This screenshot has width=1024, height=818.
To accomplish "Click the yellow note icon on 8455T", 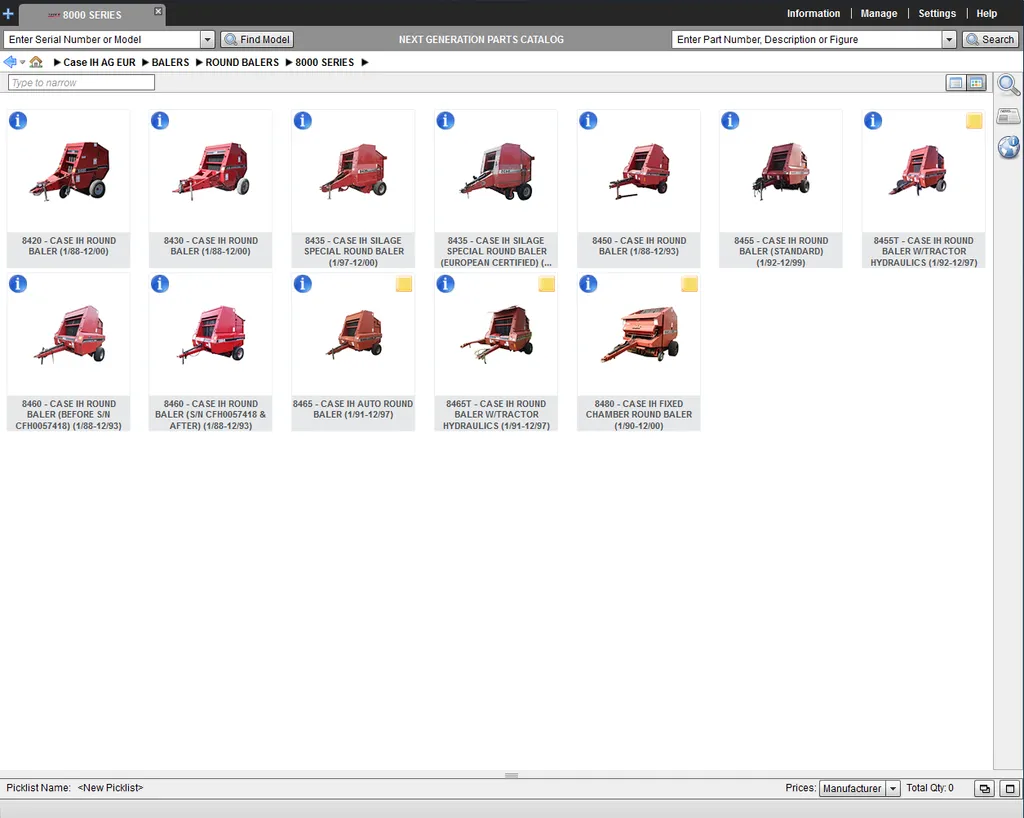I will (x=974, y=121).
